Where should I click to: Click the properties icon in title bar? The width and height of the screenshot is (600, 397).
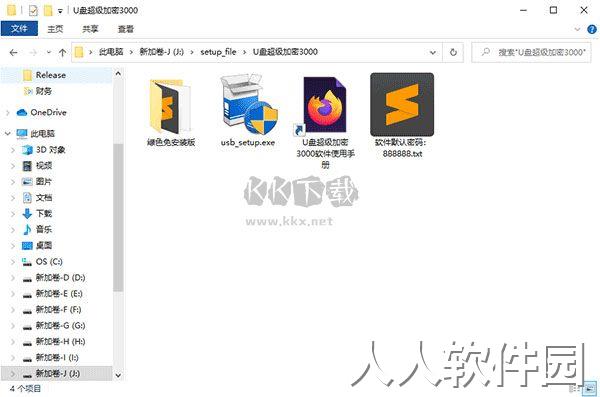[33, 10]
